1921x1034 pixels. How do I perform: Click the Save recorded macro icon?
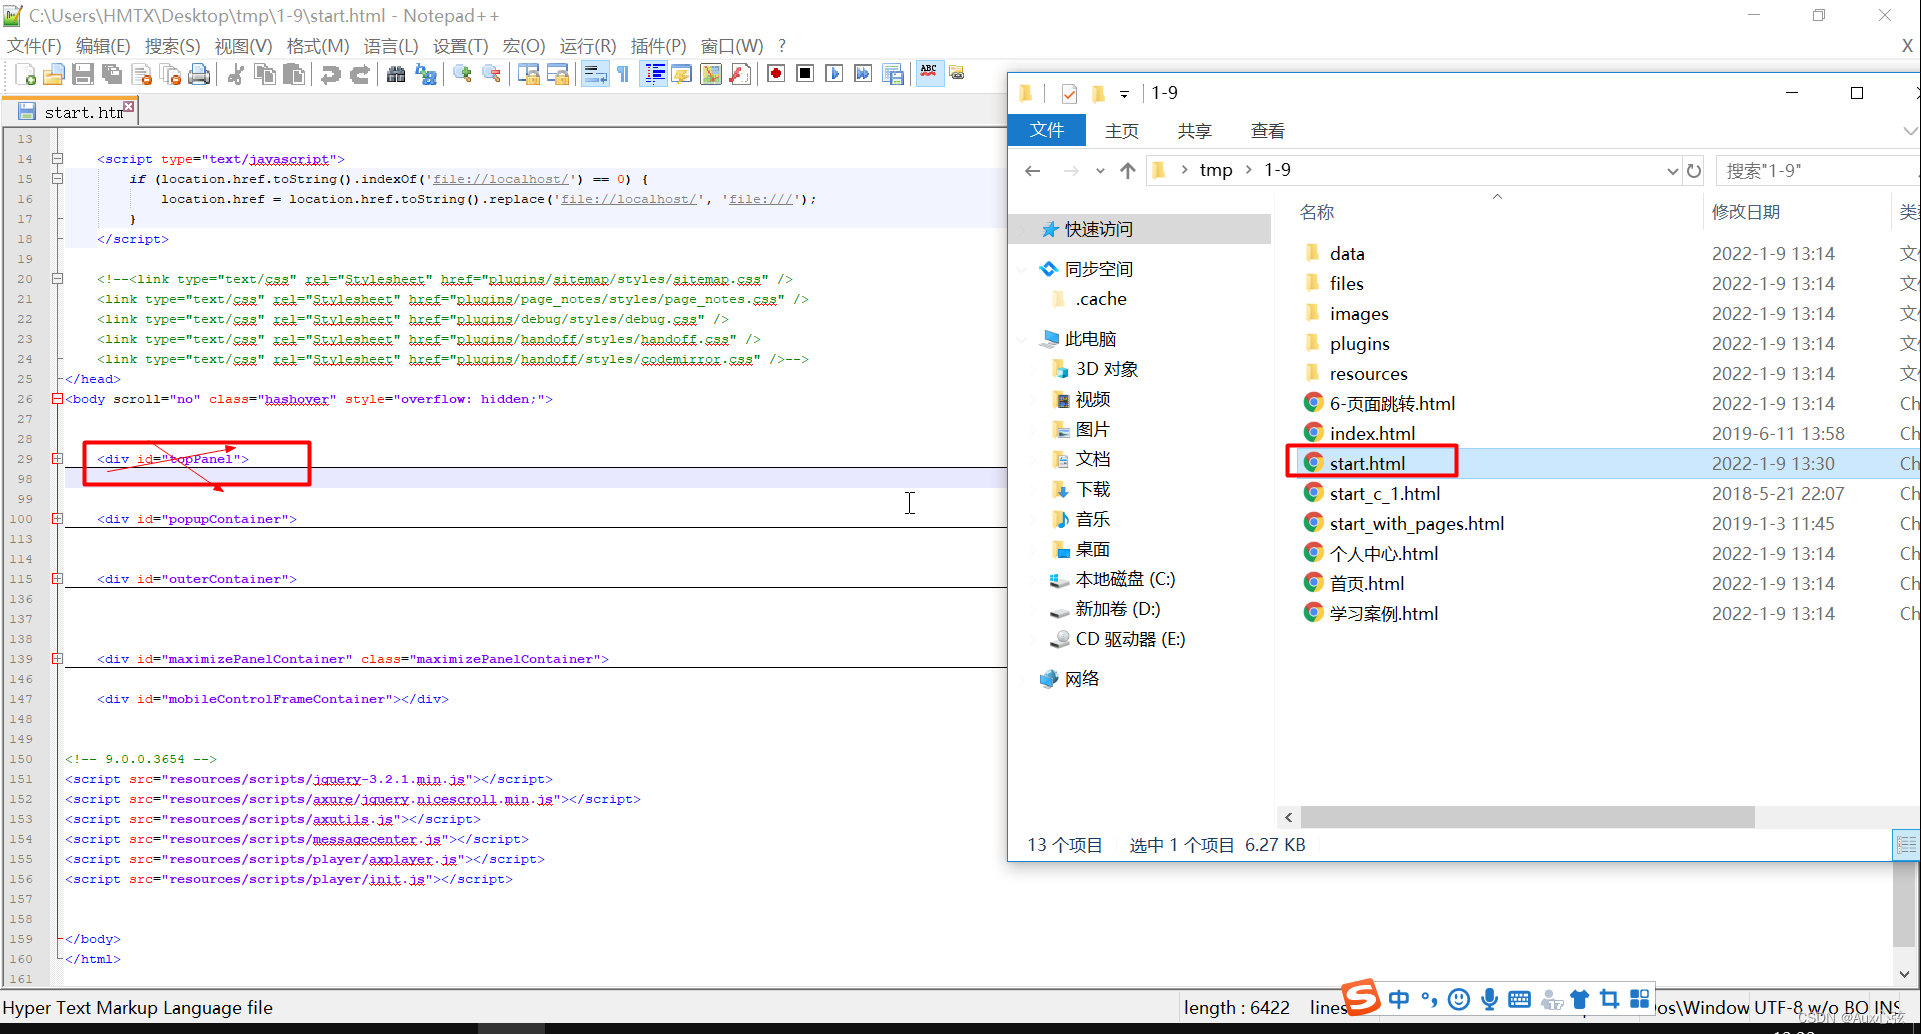893,74
